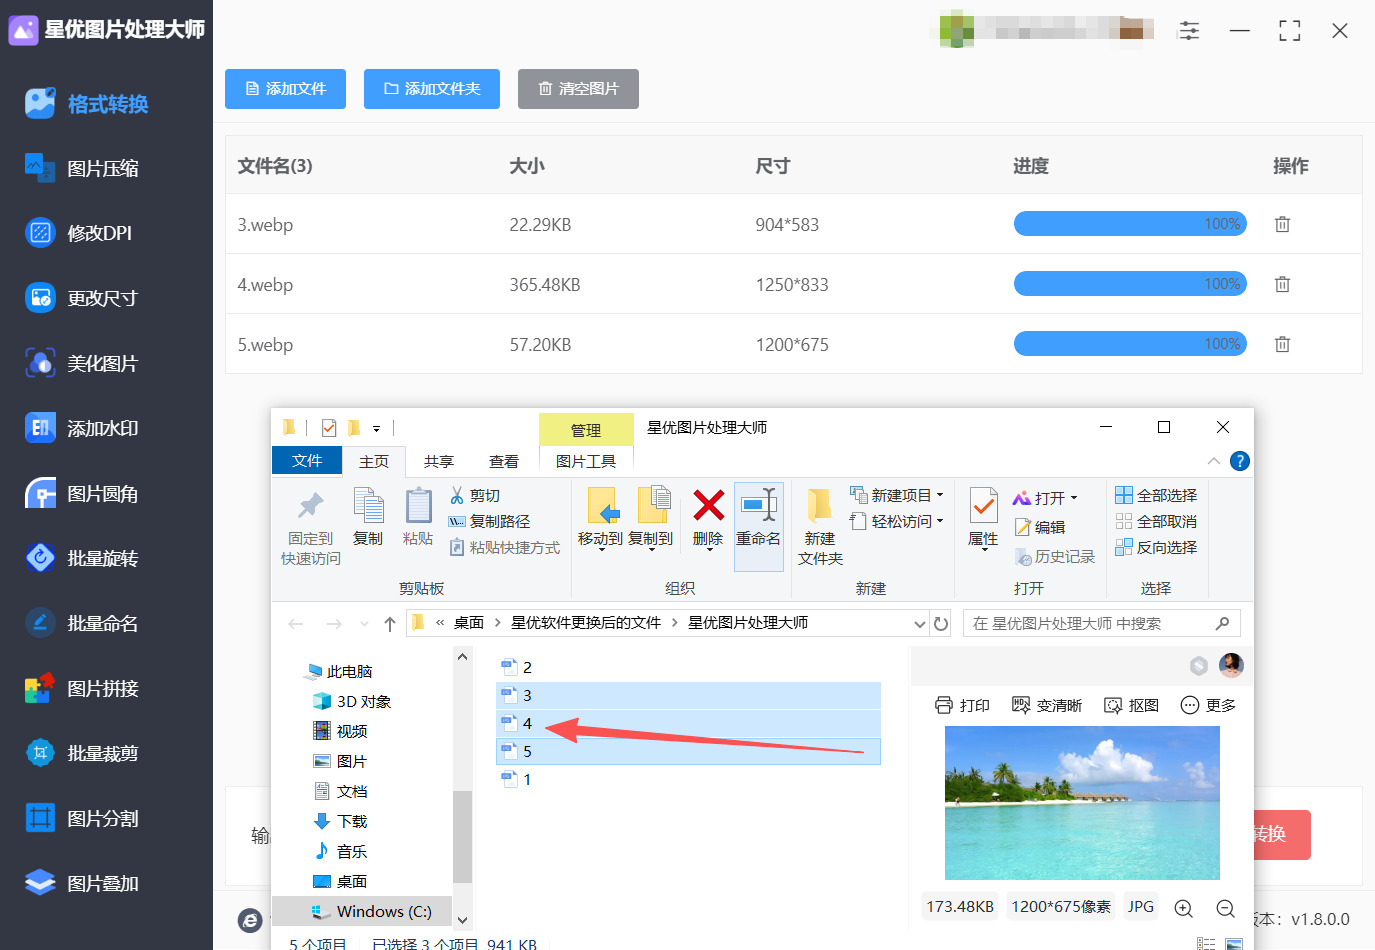Screen dimensions: 1375x950
Task: Click the 3.webp progress bar
Action: (x=1130, y=224)
